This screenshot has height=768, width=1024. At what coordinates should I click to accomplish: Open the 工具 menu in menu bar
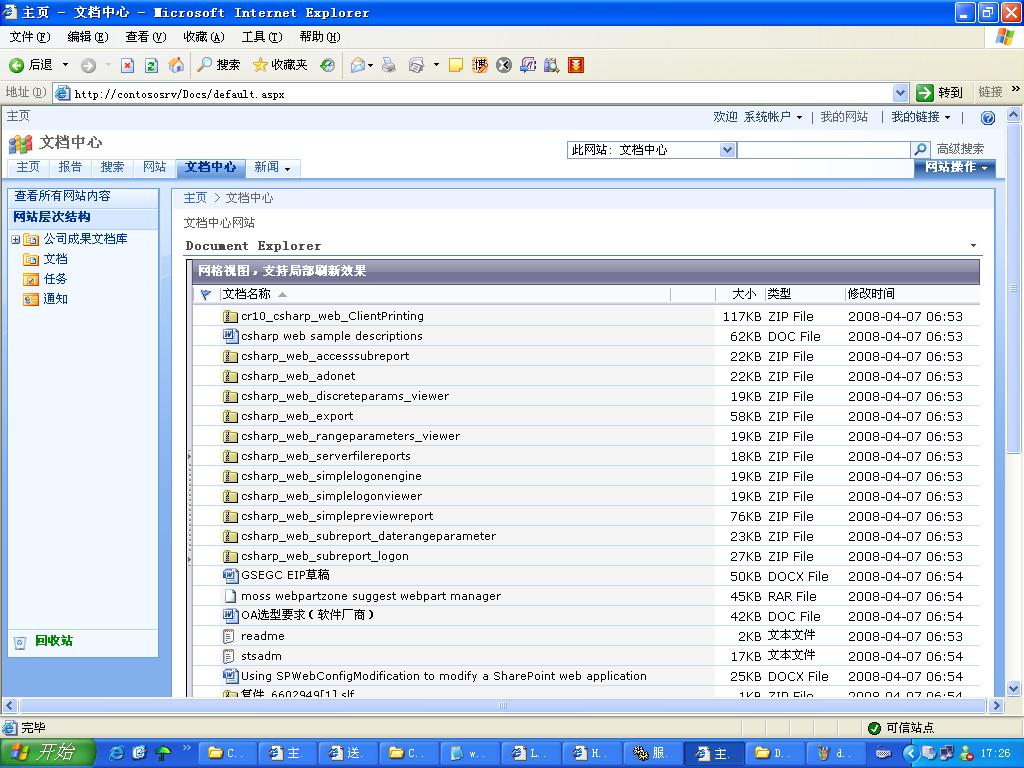pos(261,37)
